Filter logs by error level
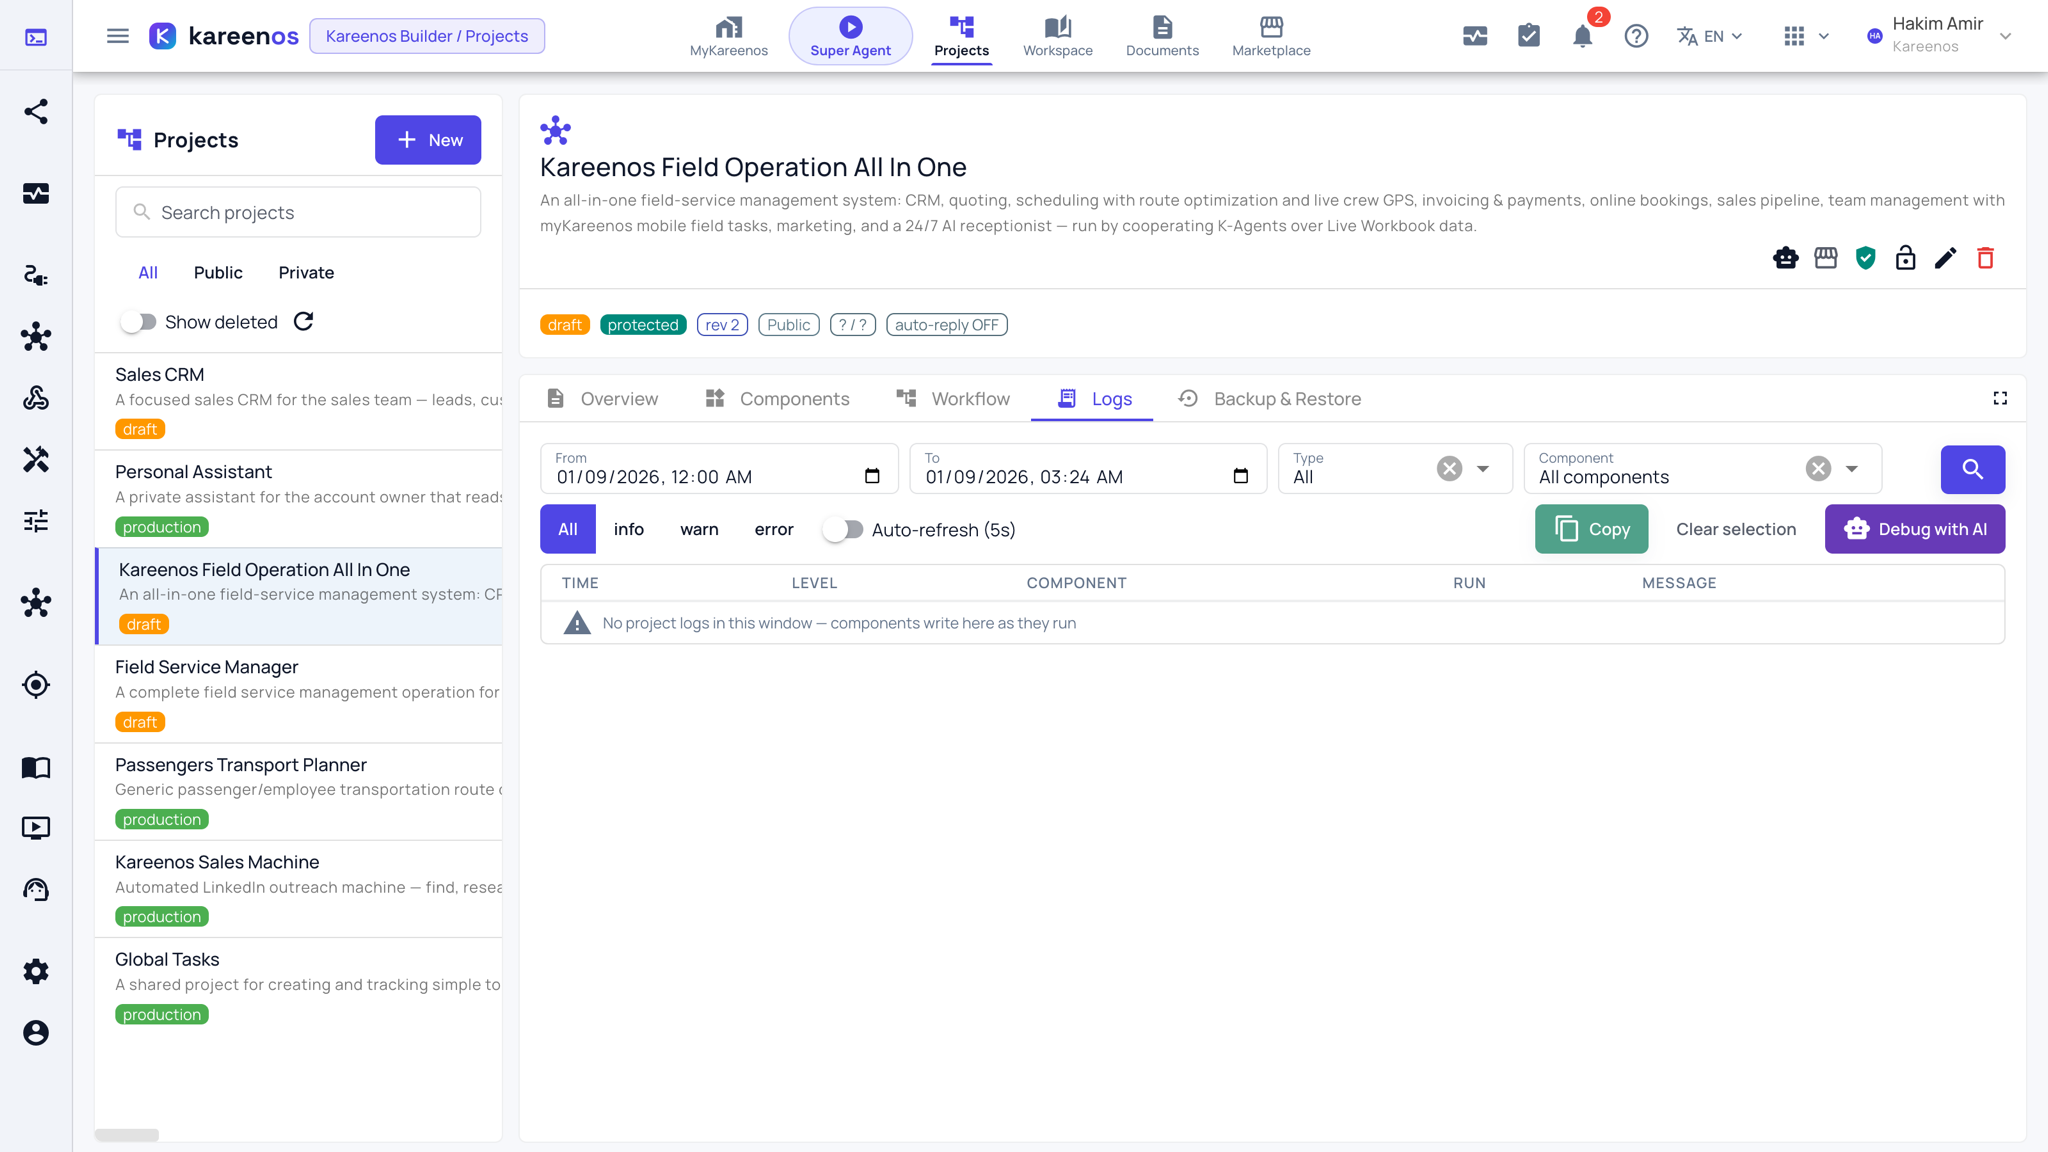 click(x=774, y=529)
